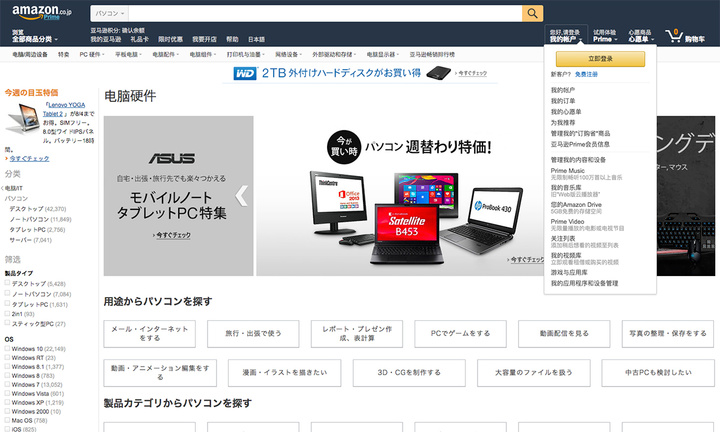Open the 电脑显示器 submenu
The image size is (720, 432).
coord(382,54)
